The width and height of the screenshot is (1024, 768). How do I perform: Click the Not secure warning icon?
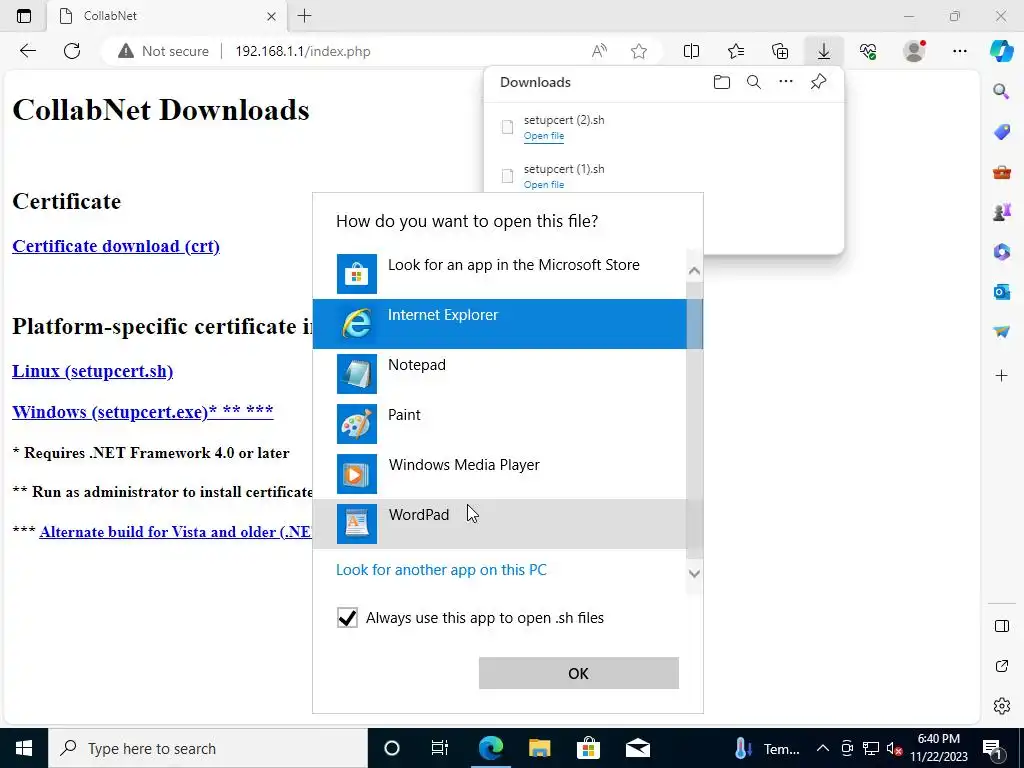125,51
